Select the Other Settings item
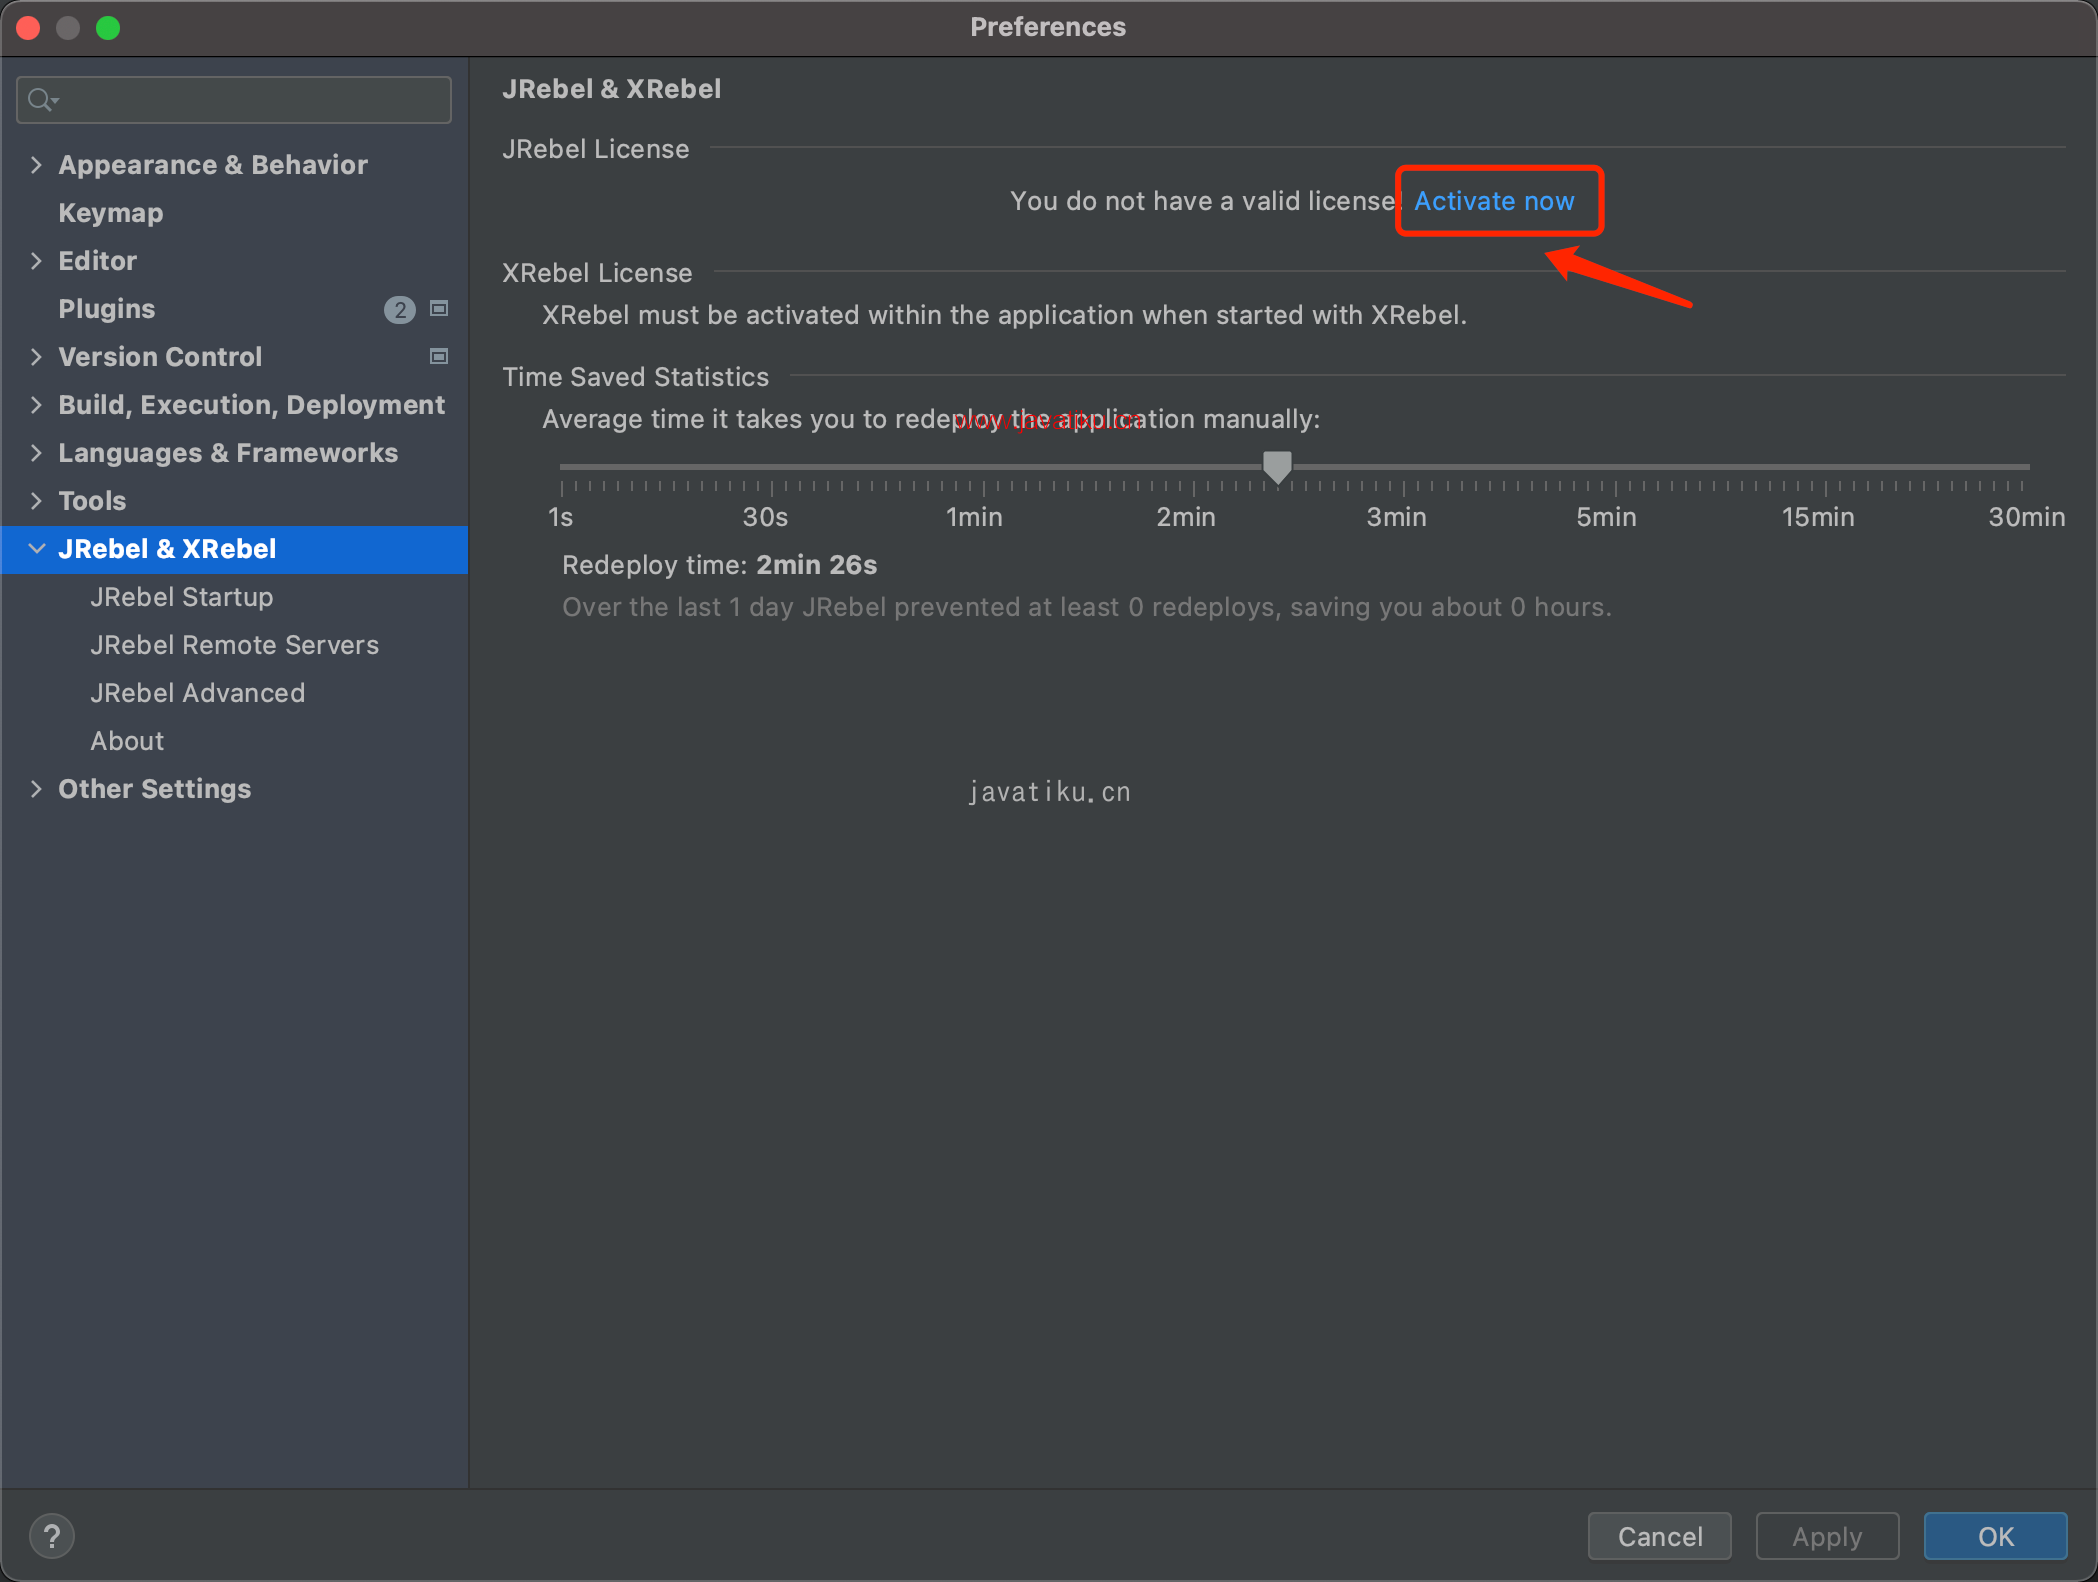Image resolution: width=2098 pixels, height=1582 pixels. point(155,789)
